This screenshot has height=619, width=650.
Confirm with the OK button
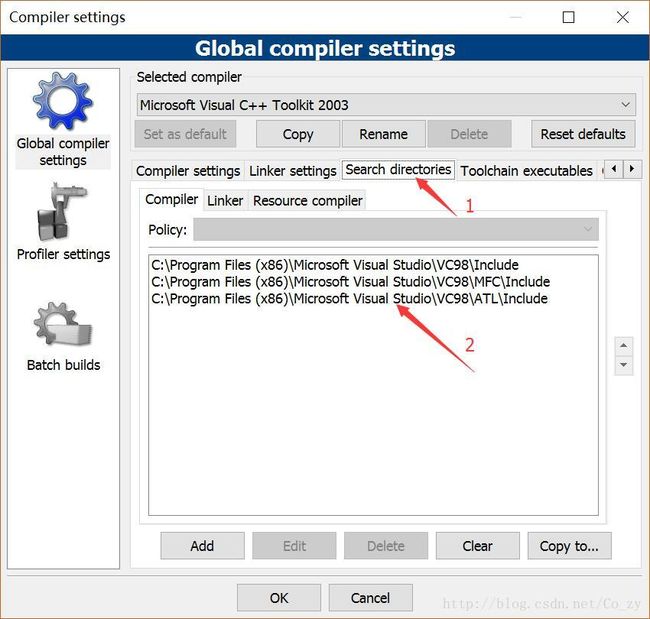click(279, 597)
